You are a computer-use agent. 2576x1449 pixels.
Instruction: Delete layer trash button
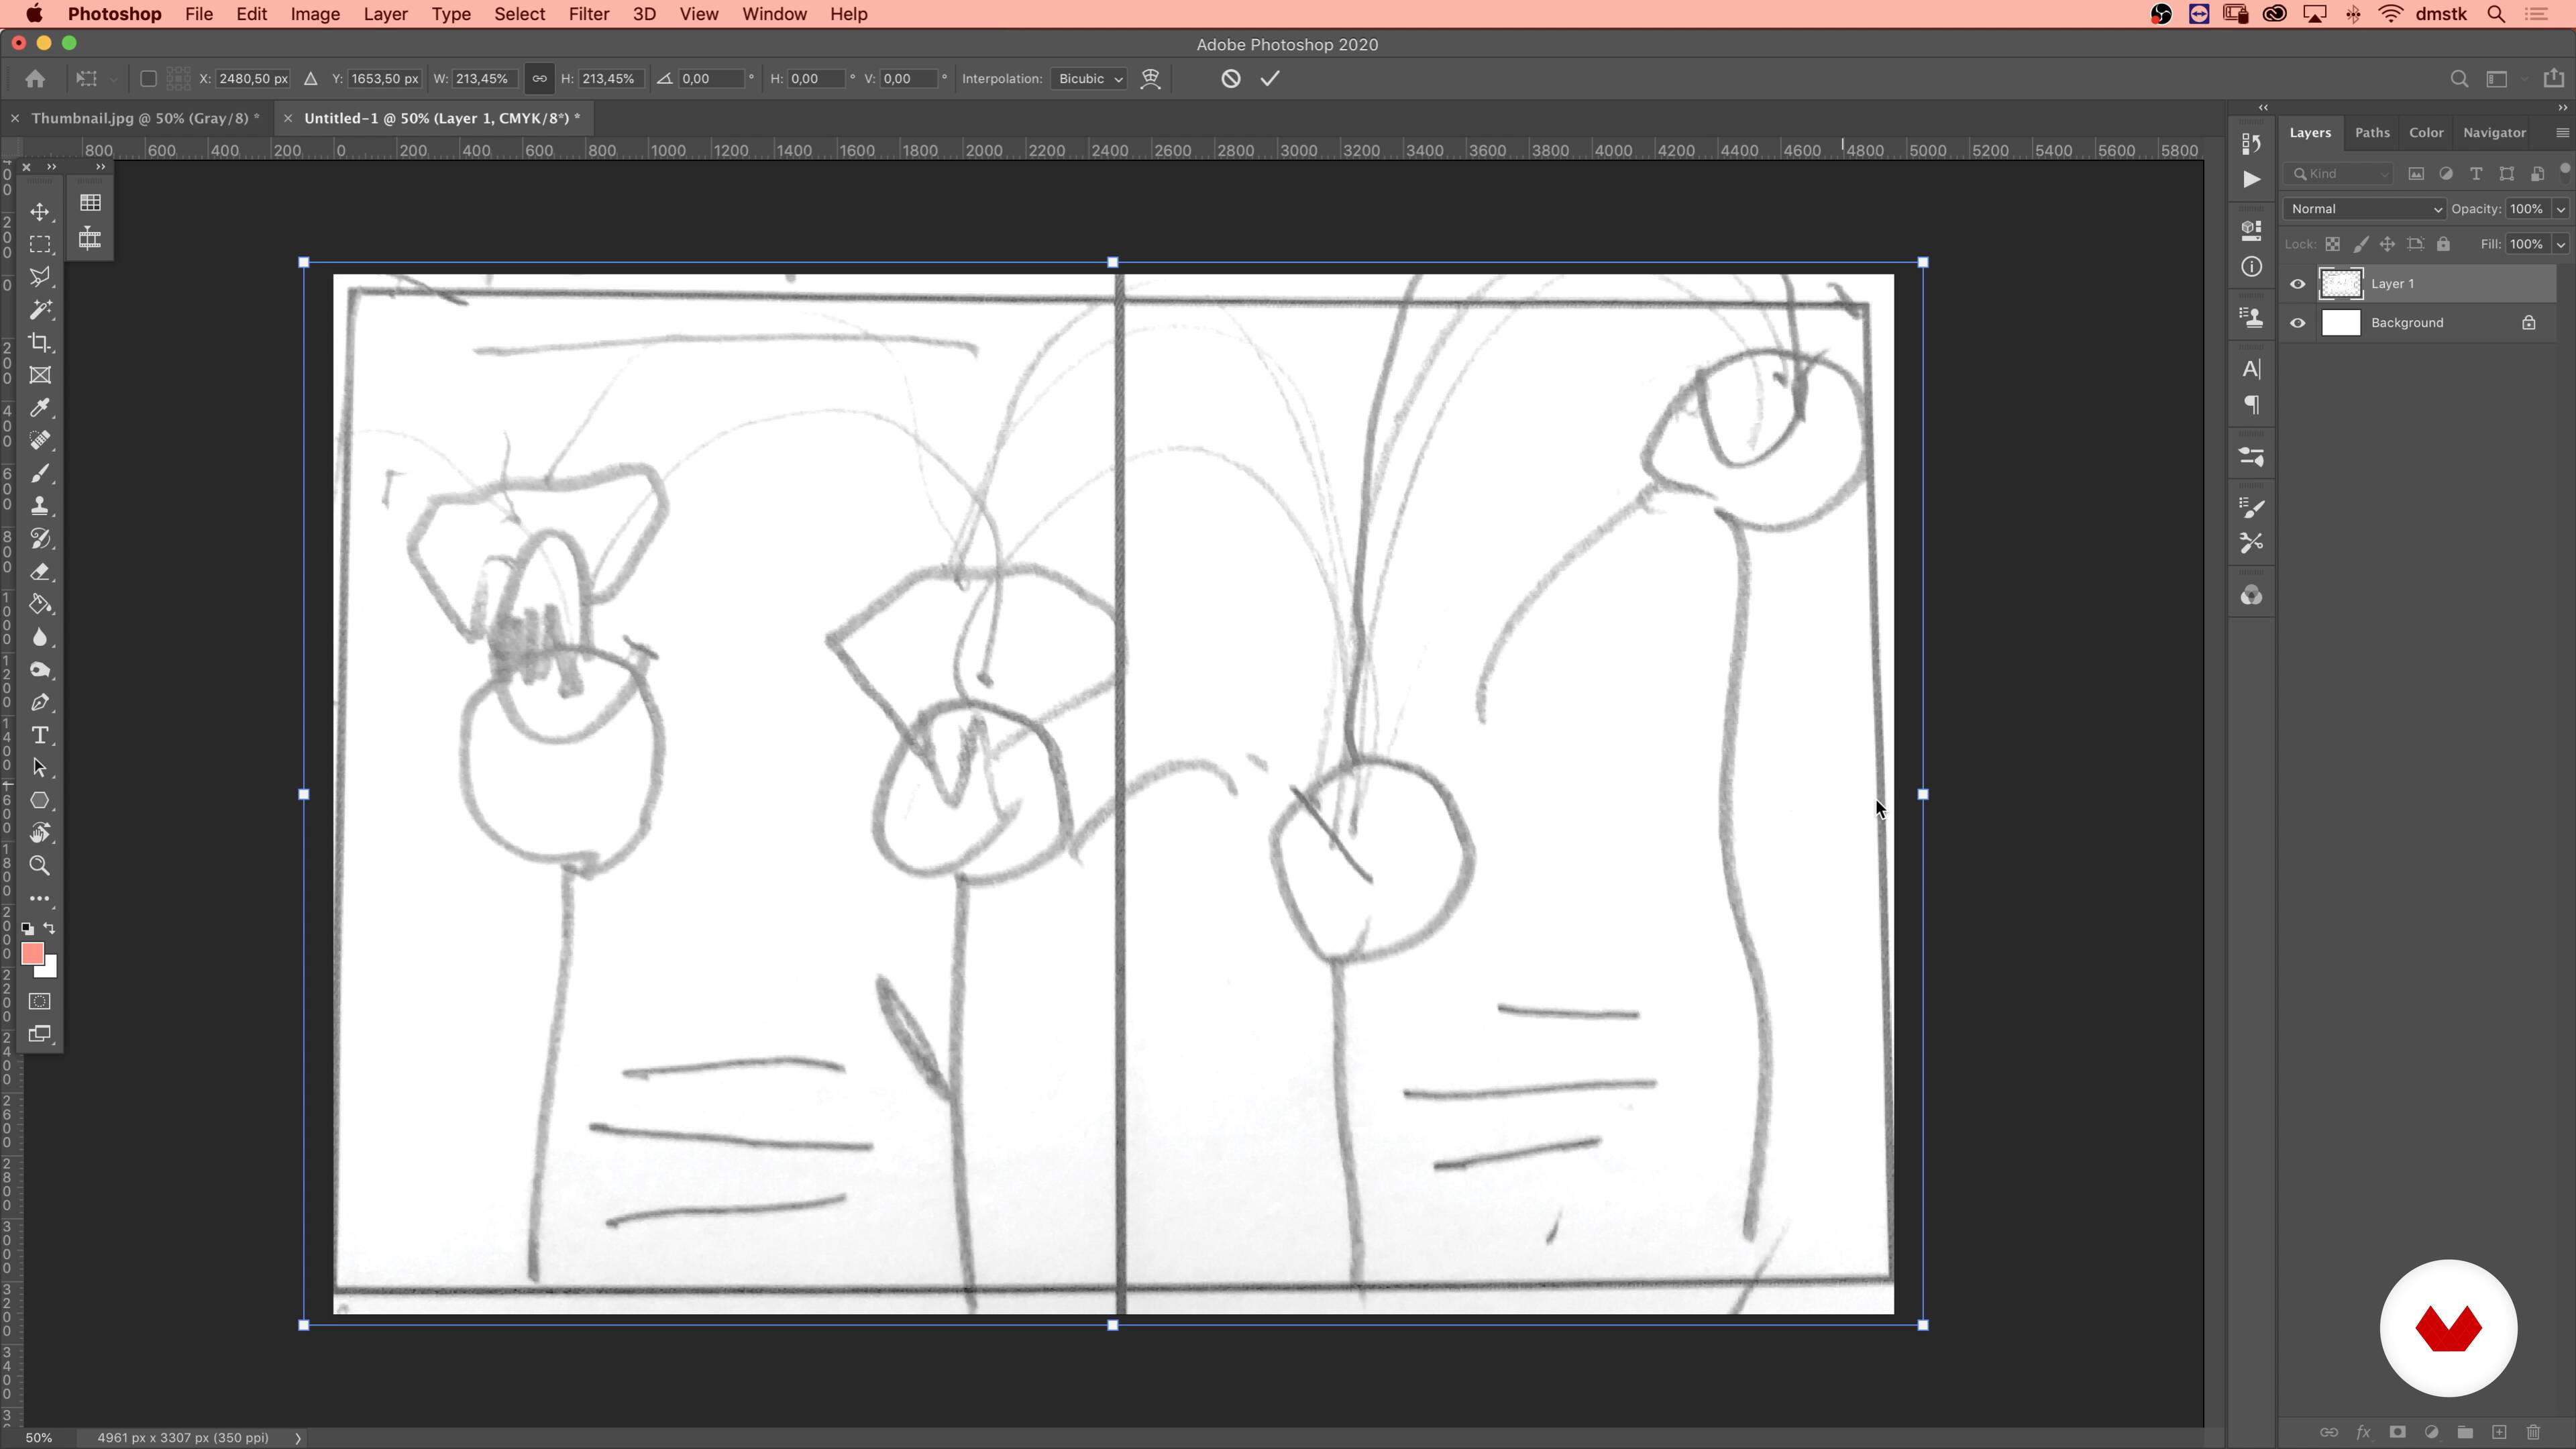[x=2533, y=1432]
